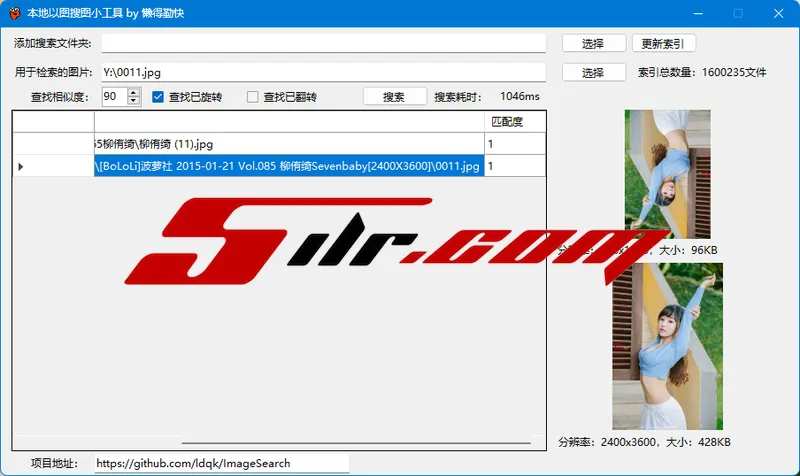The width and height of the screenshot is (800, 476).
Task: Click the 大小: 96KB text
Action: [x=688, y=250]
